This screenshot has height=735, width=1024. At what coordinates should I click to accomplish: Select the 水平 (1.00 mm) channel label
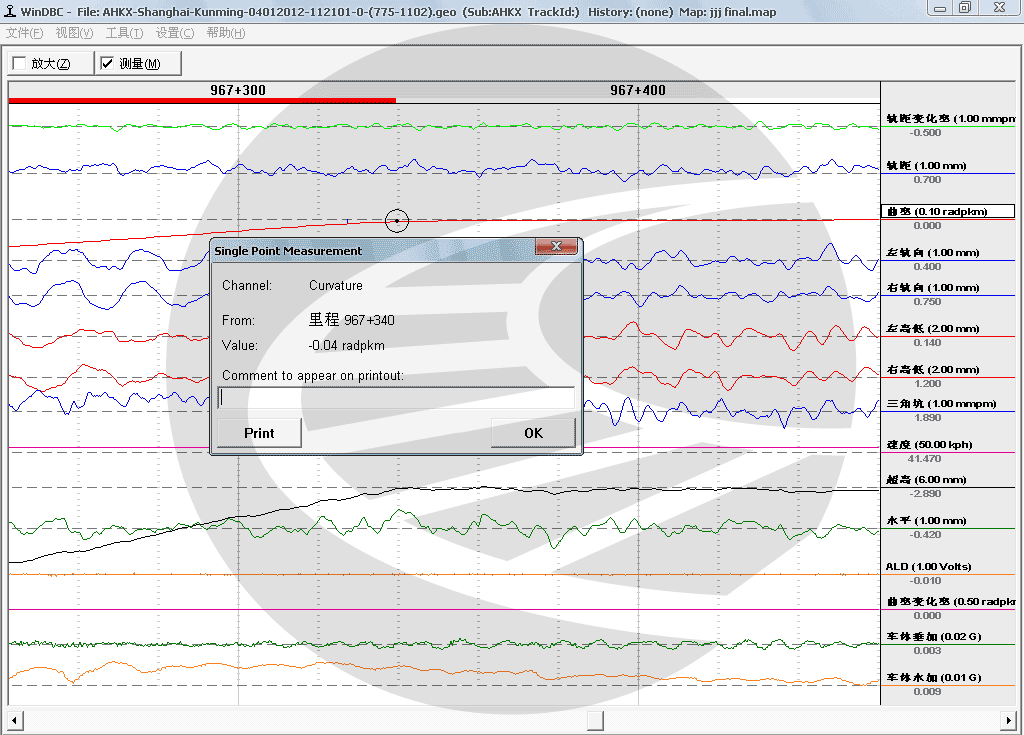pos(926,521)
